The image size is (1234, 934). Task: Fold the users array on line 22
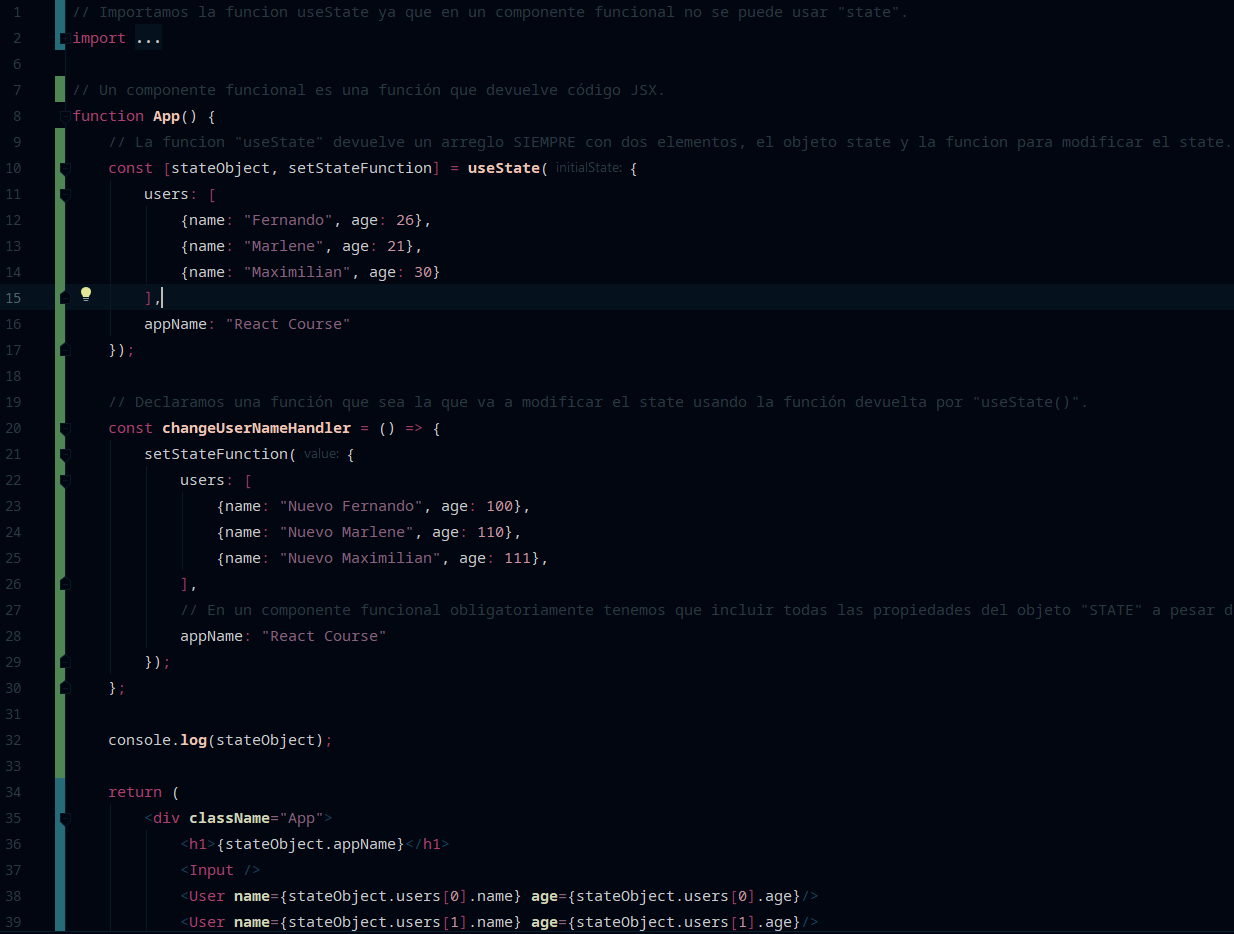[x=65, y=480]
